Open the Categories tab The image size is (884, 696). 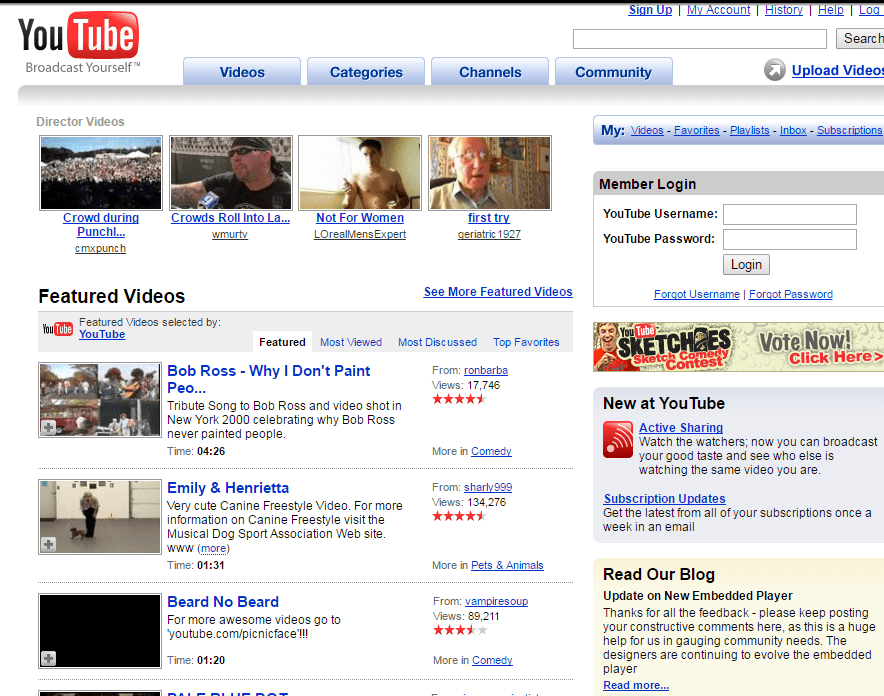(x=366, y=72)
